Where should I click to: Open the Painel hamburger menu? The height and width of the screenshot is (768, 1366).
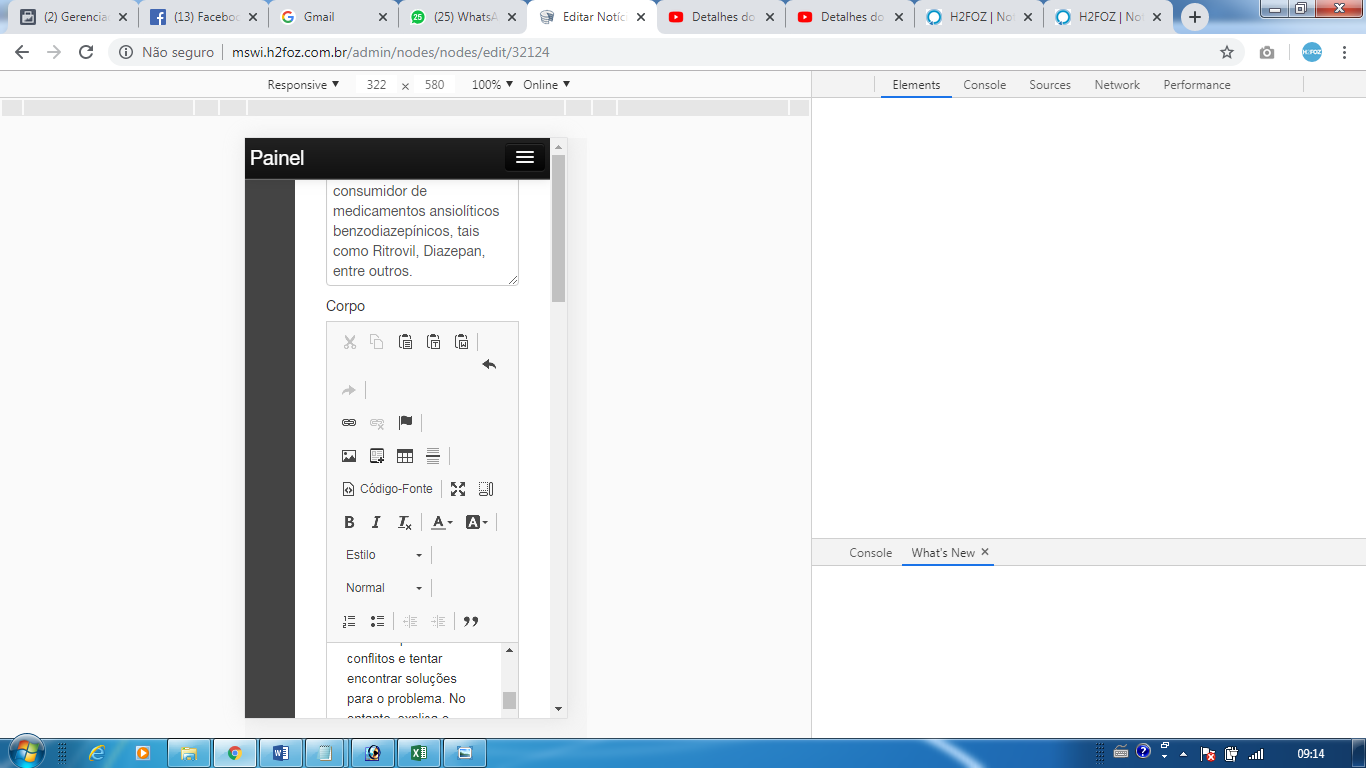[x=525, y=158]
